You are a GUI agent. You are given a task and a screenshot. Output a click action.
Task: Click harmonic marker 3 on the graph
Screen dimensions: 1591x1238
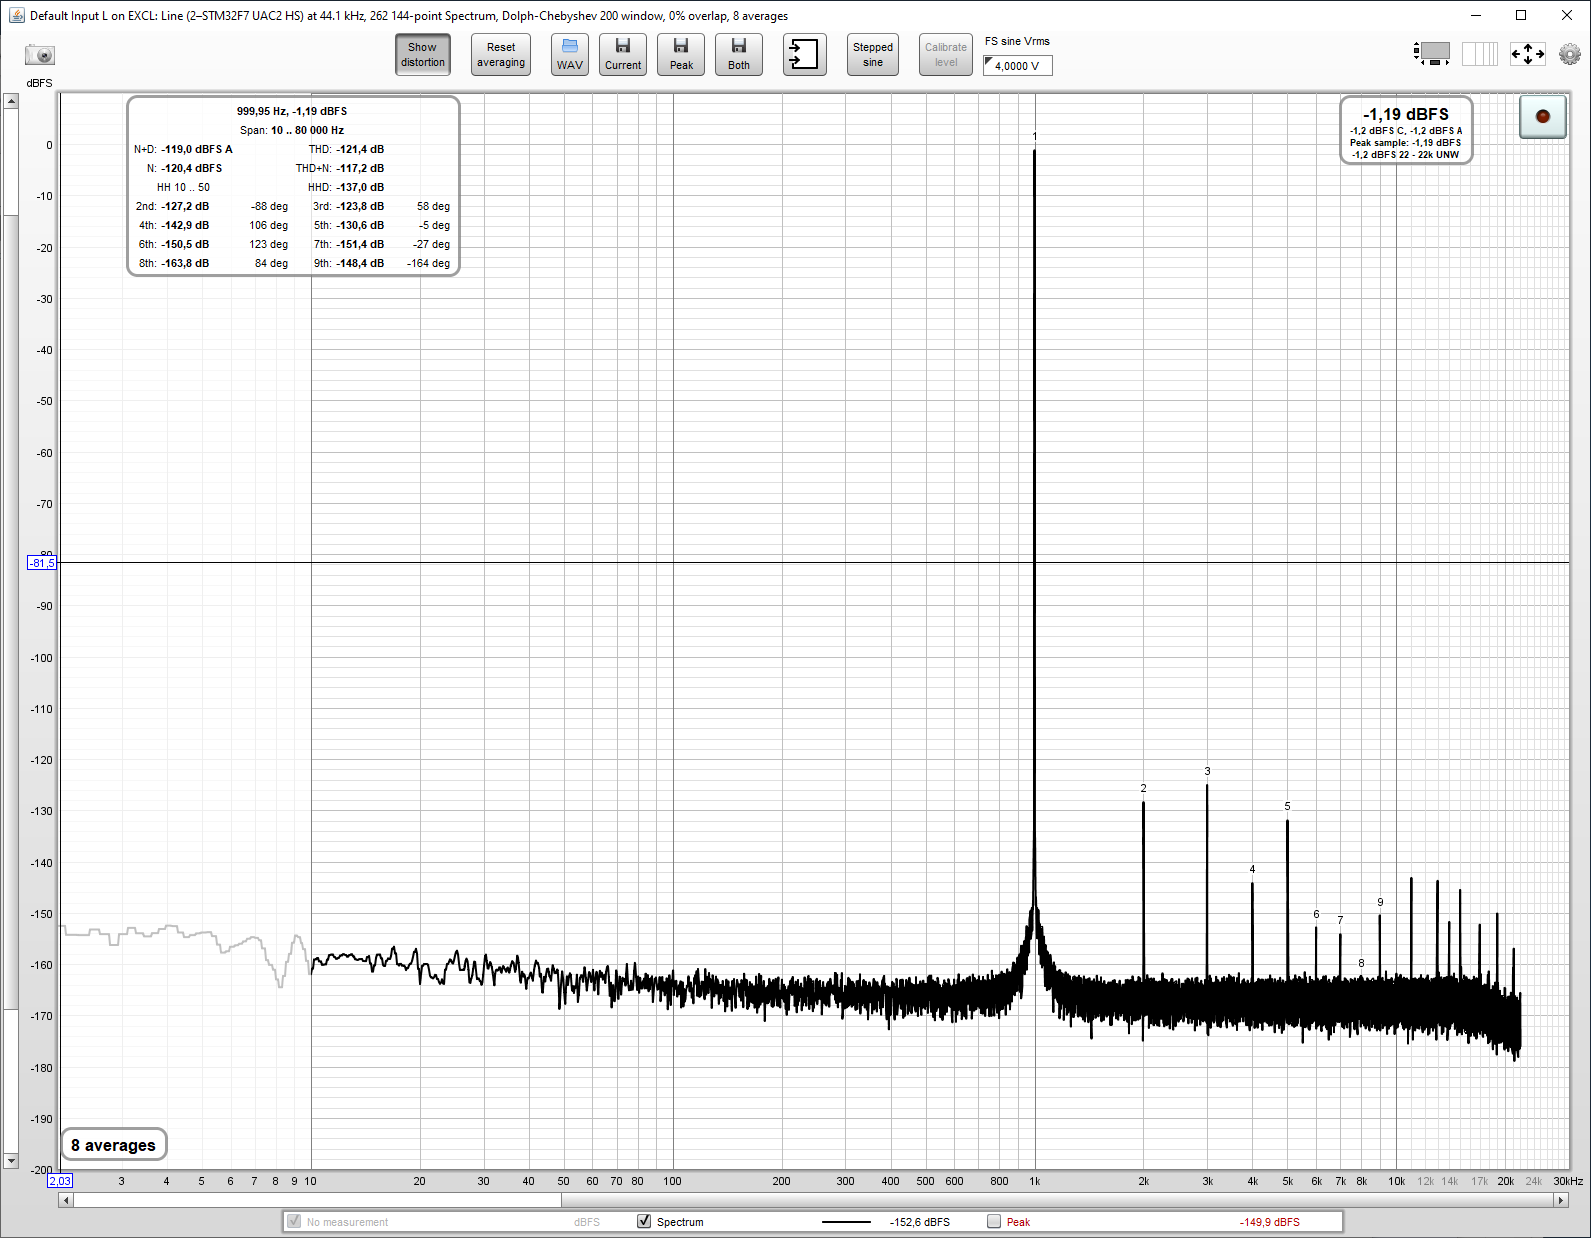pos(1207,771)
